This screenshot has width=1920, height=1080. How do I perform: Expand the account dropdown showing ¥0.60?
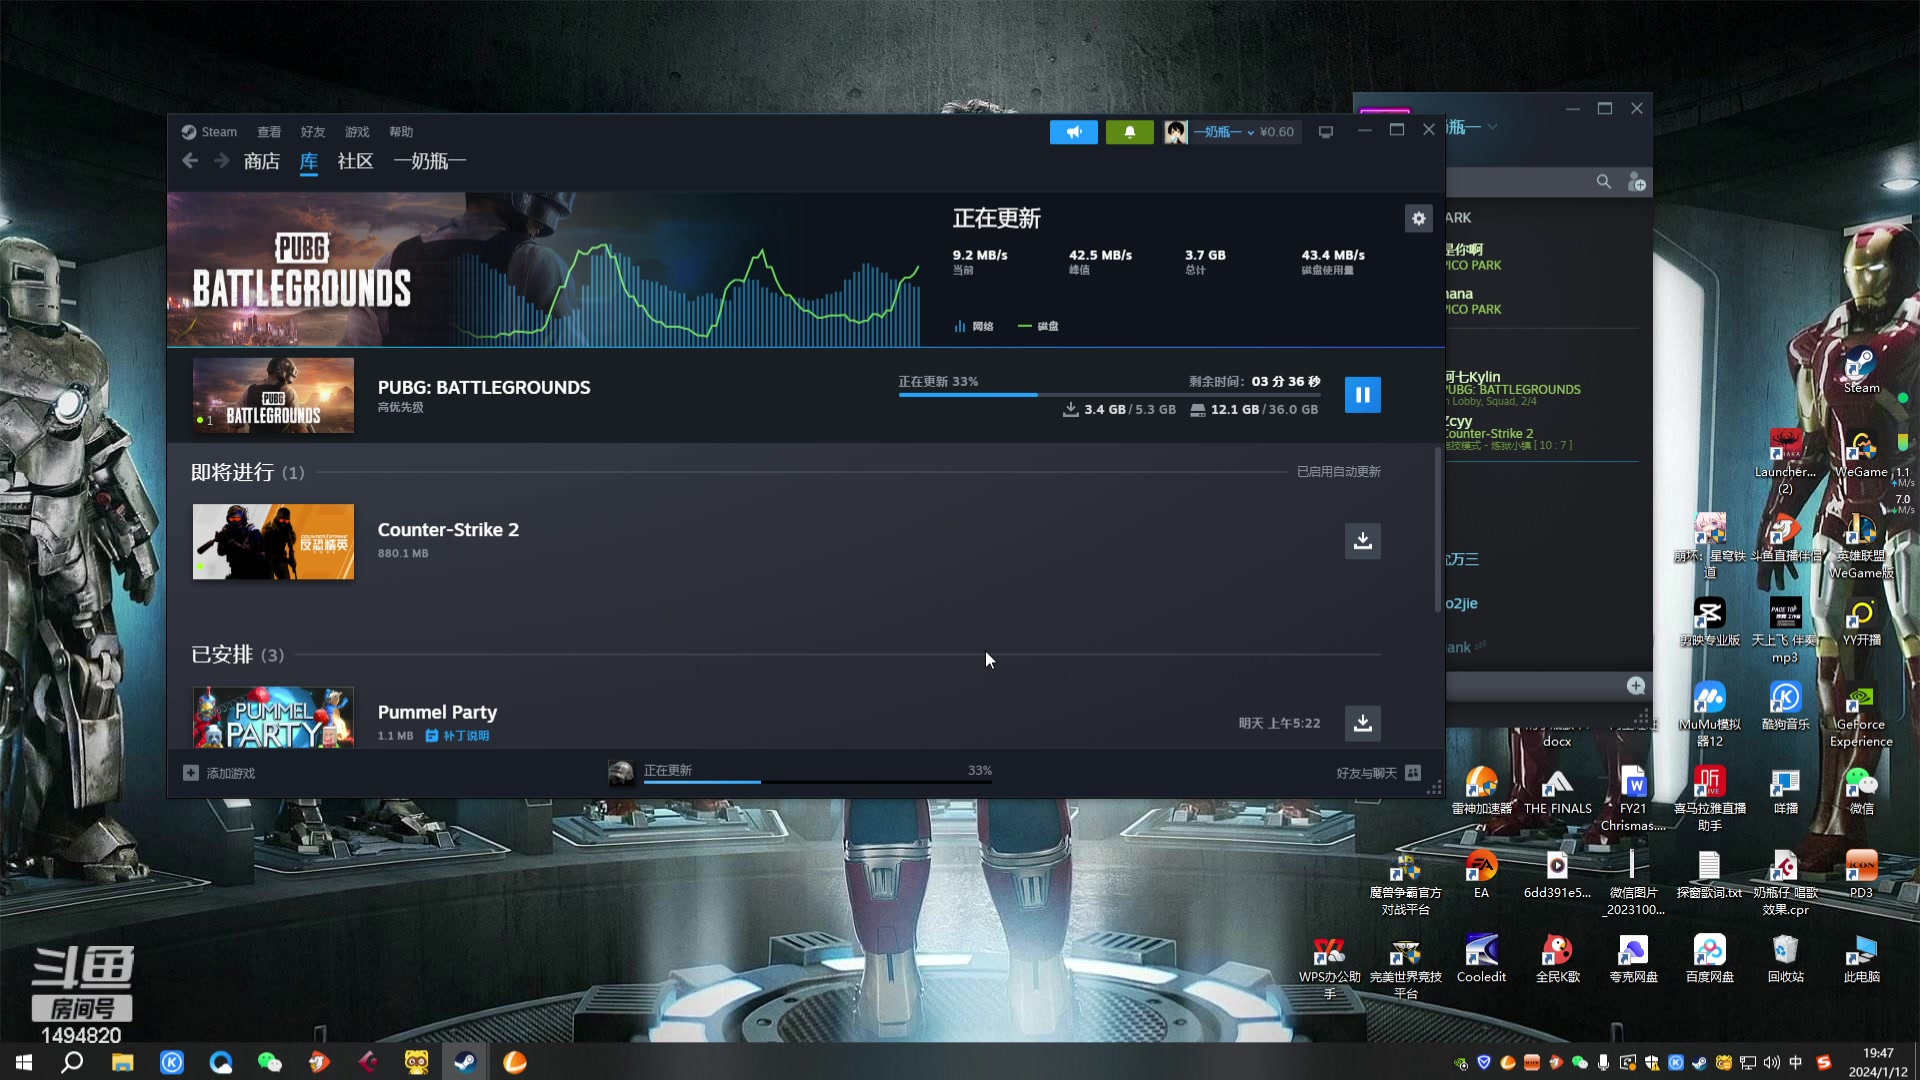[1232, 132]
